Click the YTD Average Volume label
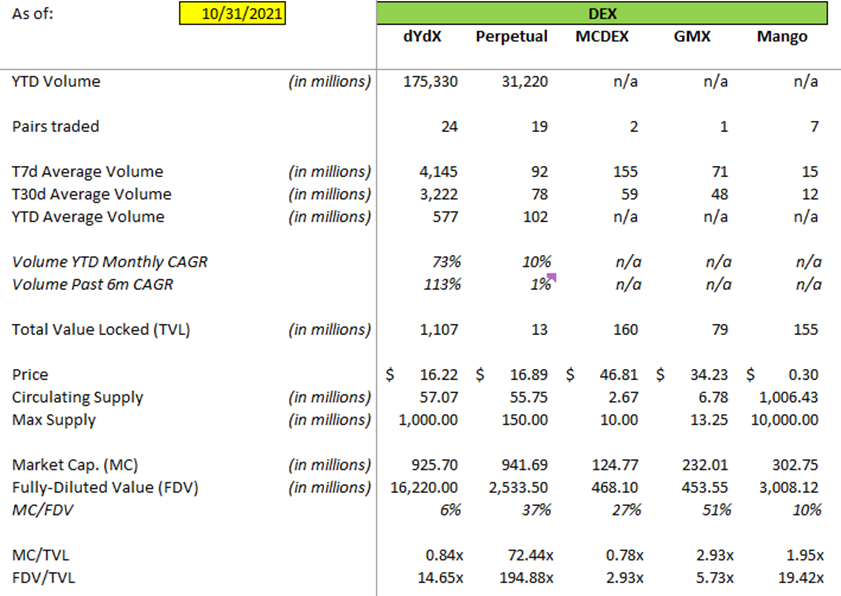 88,217
